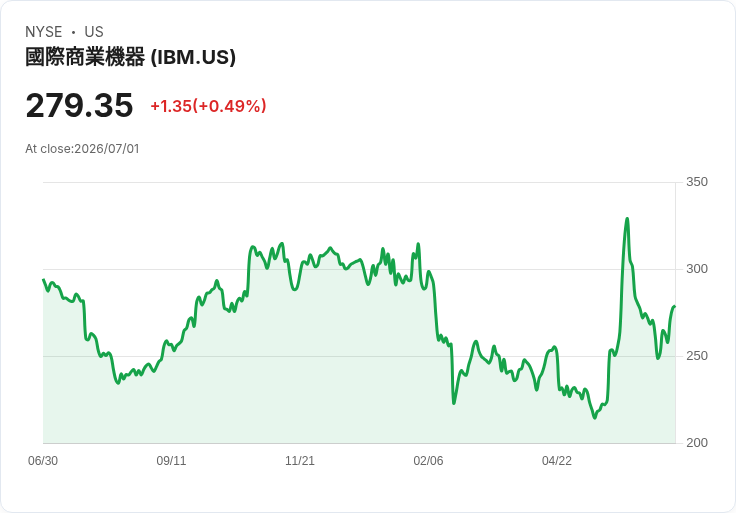
Task: Click the 350 y-axis price label
Action: (x=697, y=182)
